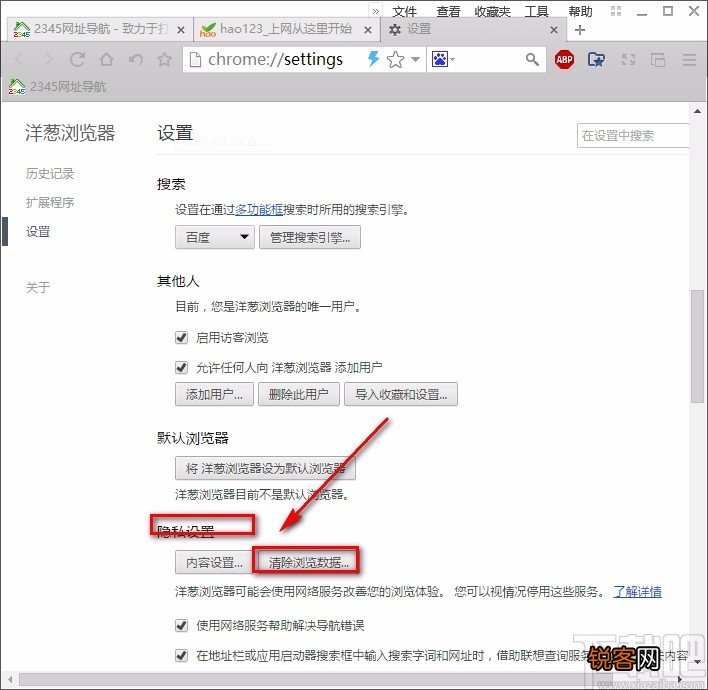The width and height of the screenshot is (708, 690).
Task: Click the scroll up arrow
Action: (698, 111)
